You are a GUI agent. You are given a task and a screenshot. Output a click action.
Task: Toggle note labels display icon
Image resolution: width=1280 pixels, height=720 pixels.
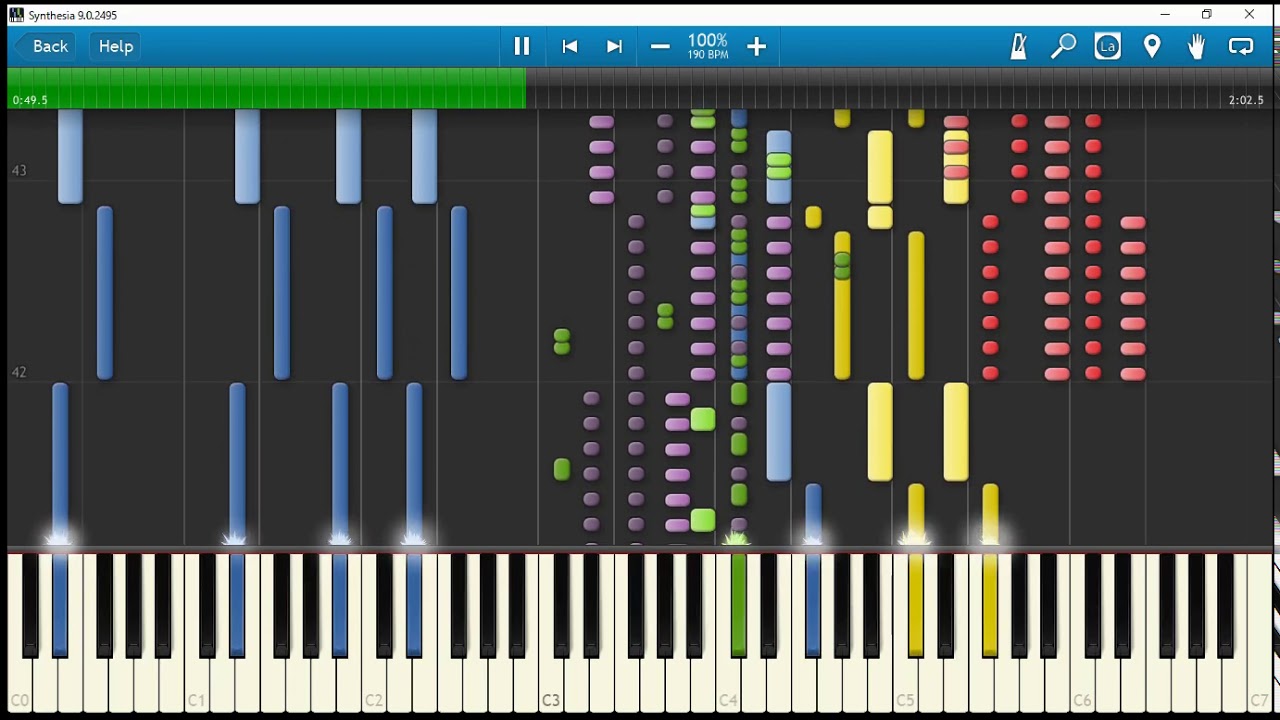[x=1107, y=46]
